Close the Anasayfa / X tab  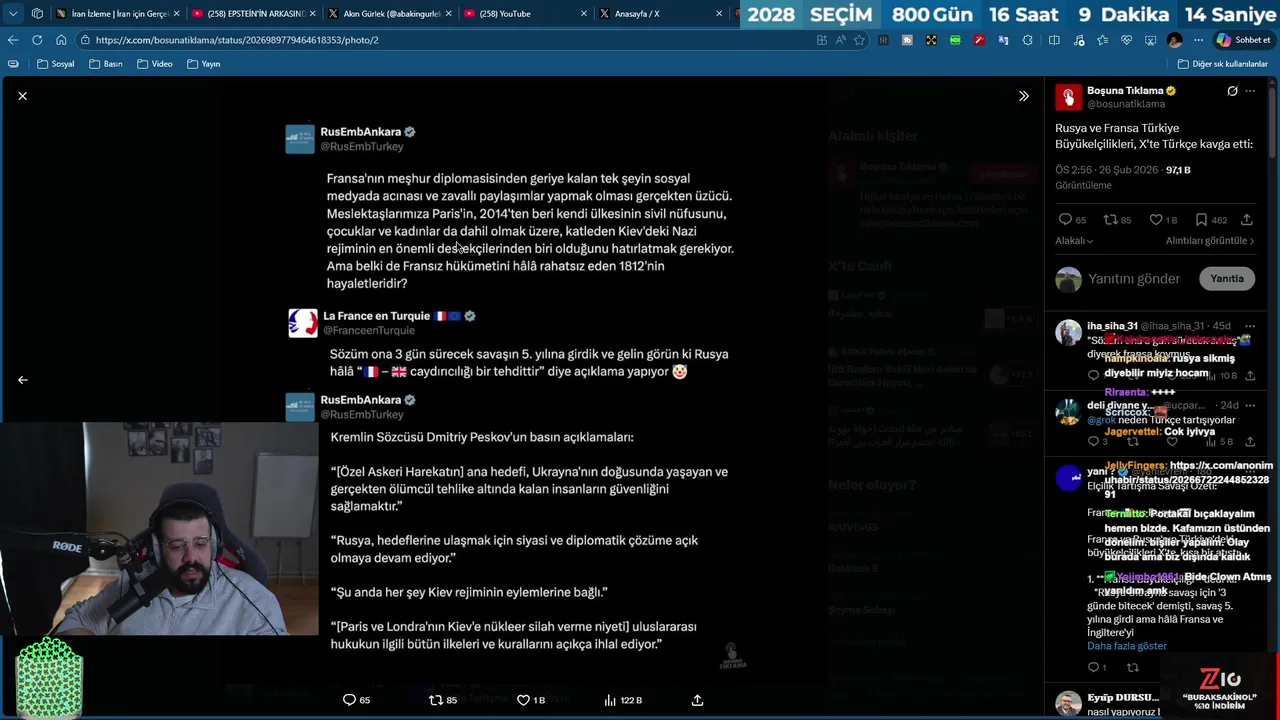(x=719, y=14)
